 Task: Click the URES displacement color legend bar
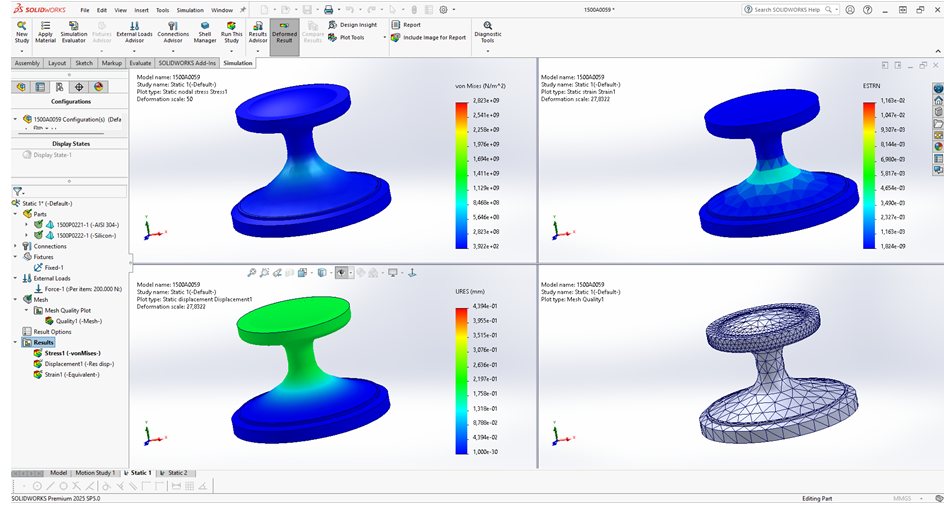pos(462,380)
